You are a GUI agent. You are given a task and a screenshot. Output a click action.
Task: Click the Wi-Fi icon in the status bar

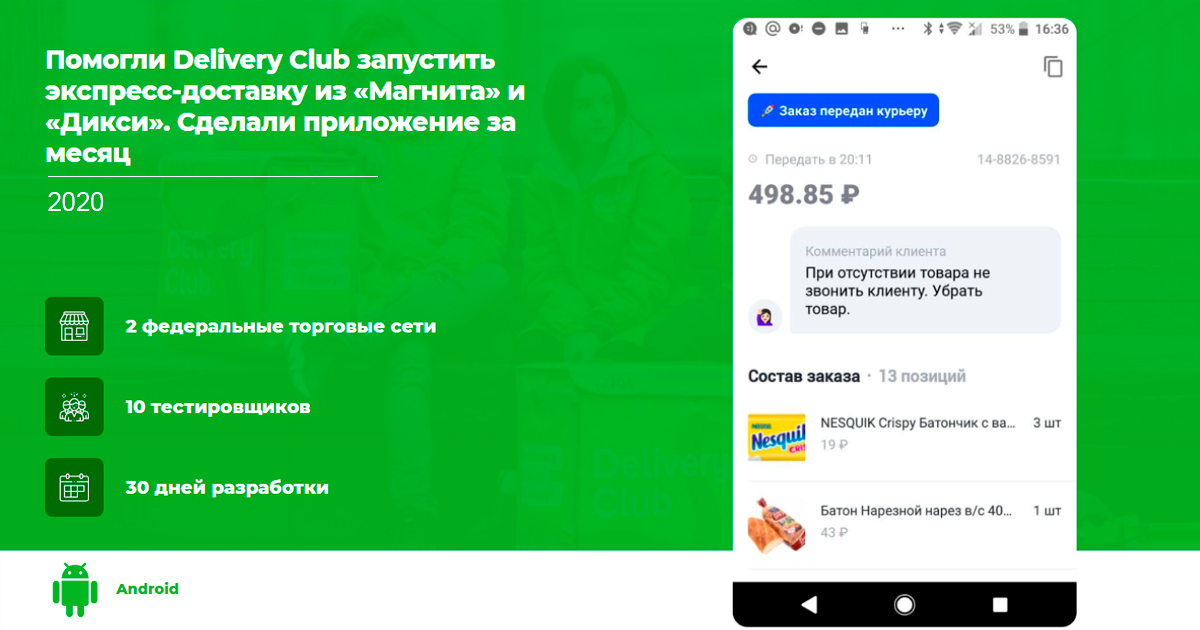click(x=954, y=29)
